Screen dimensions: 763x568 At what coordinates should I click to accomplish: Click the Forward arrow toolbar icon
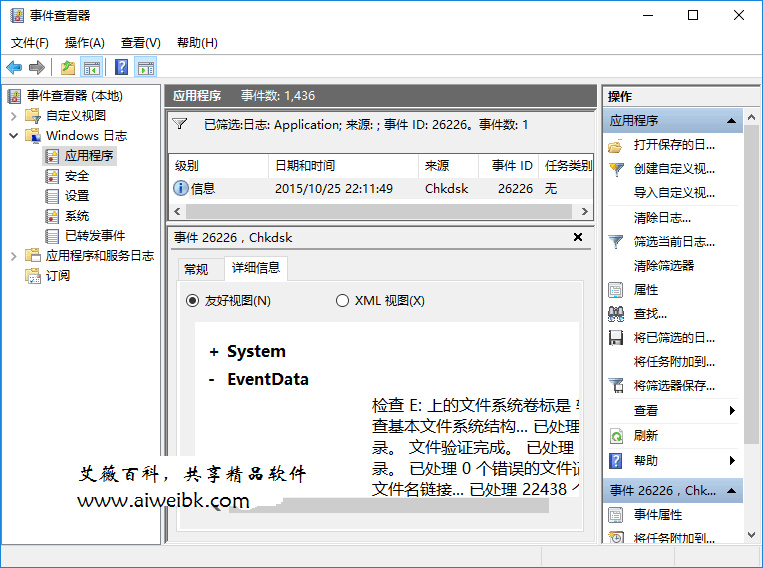pos(36,67)
